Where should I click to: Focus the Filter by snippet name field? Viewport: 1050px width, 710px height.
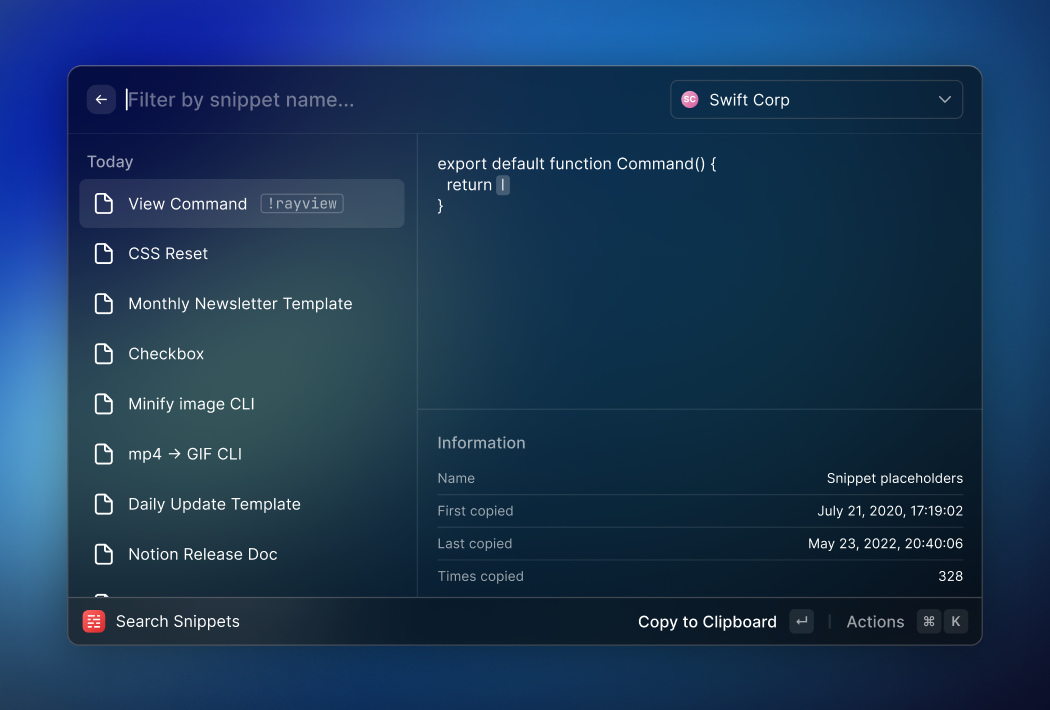coord(390,100)
